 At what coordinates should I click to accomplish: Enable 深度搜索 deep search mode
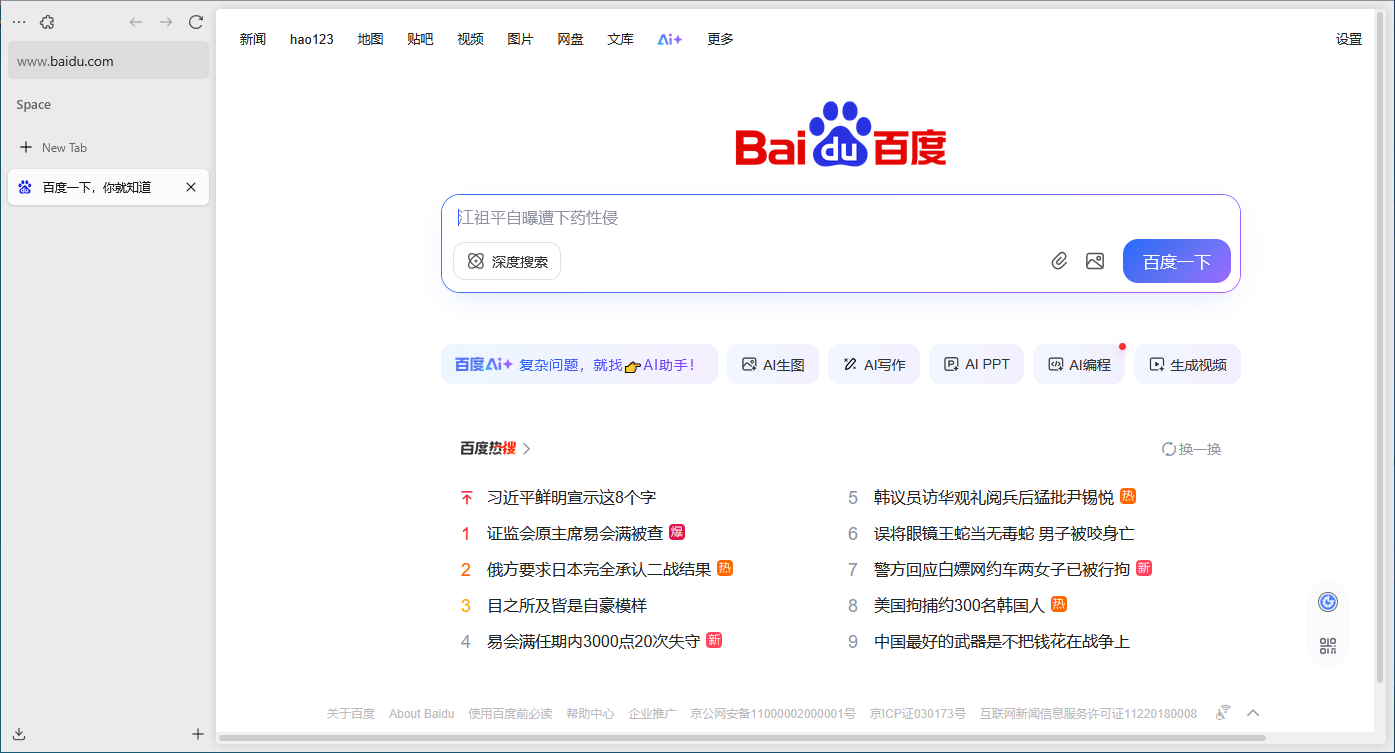[506, 261]
